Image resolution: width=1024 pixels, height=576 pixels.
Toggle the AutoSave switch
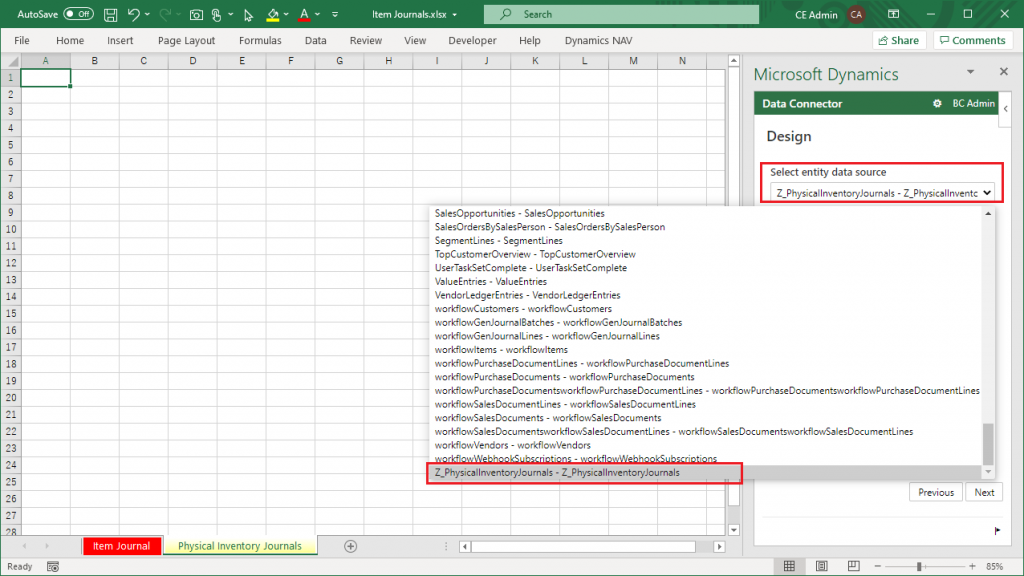pos(78,14)
